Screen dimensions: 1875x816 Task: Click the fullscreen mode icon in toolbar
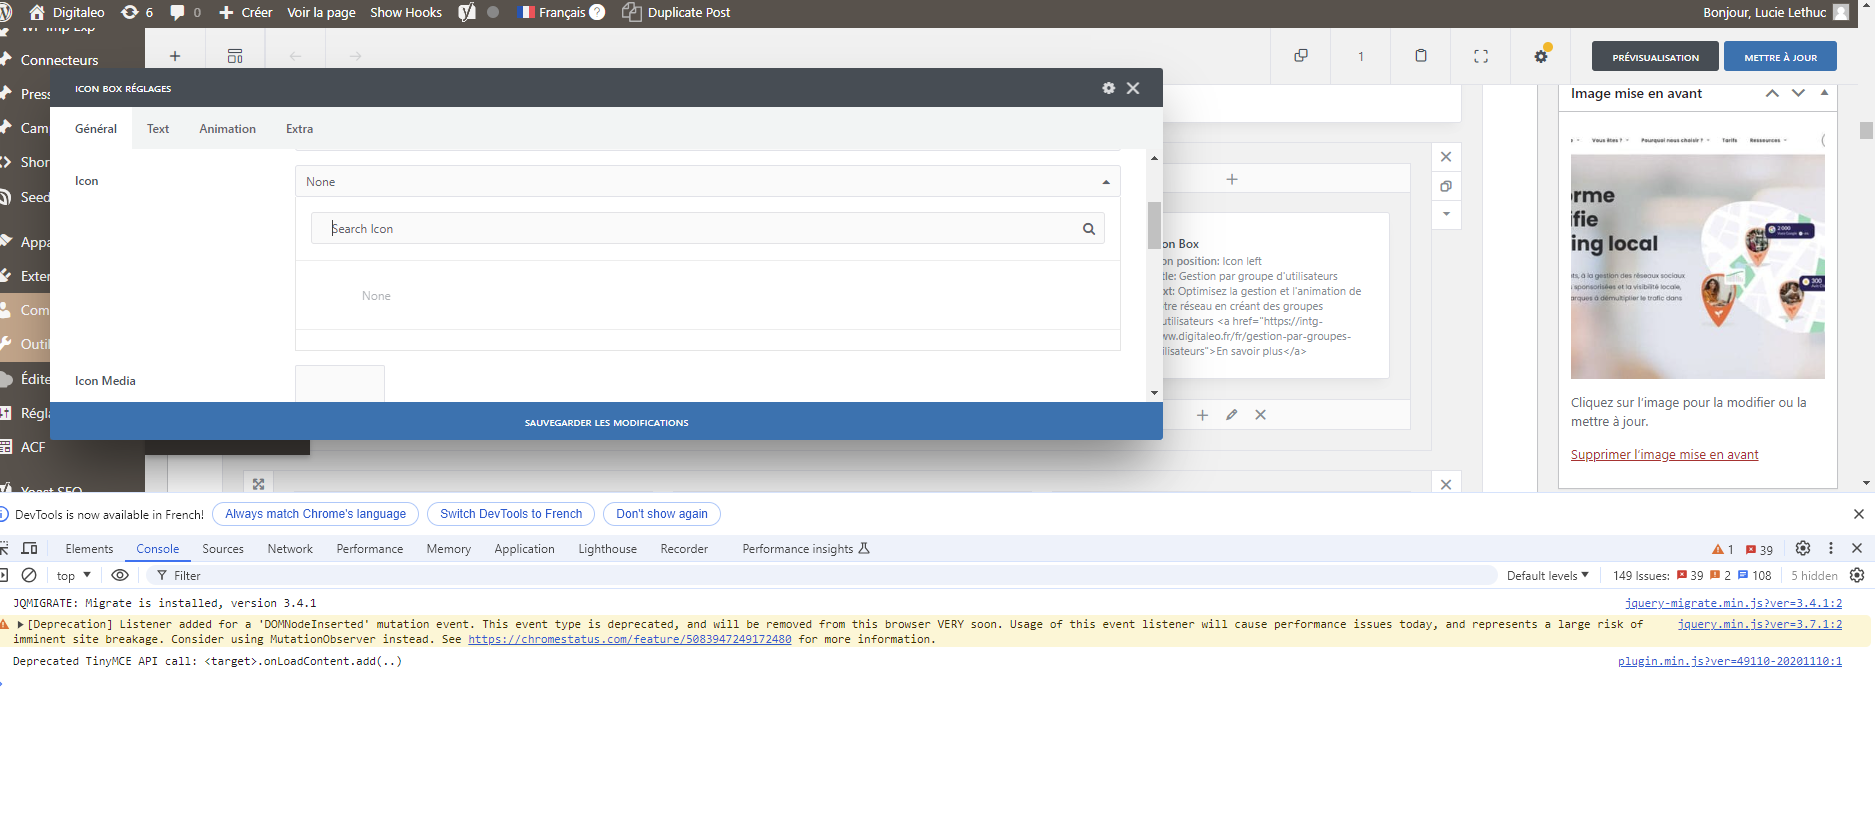[1481, 56]
